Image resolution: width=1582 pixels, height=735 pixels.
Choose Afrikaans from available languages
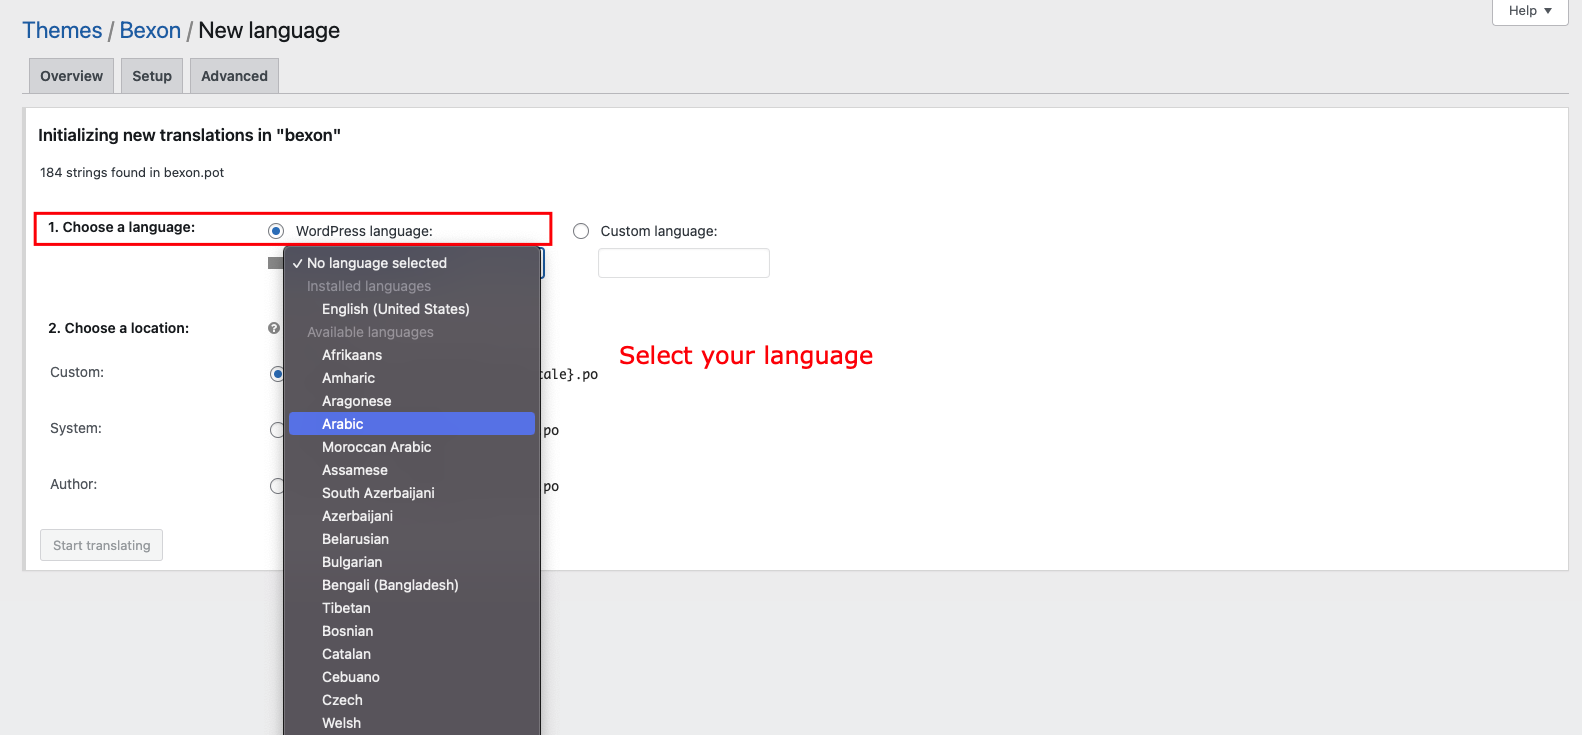(352, 355)
